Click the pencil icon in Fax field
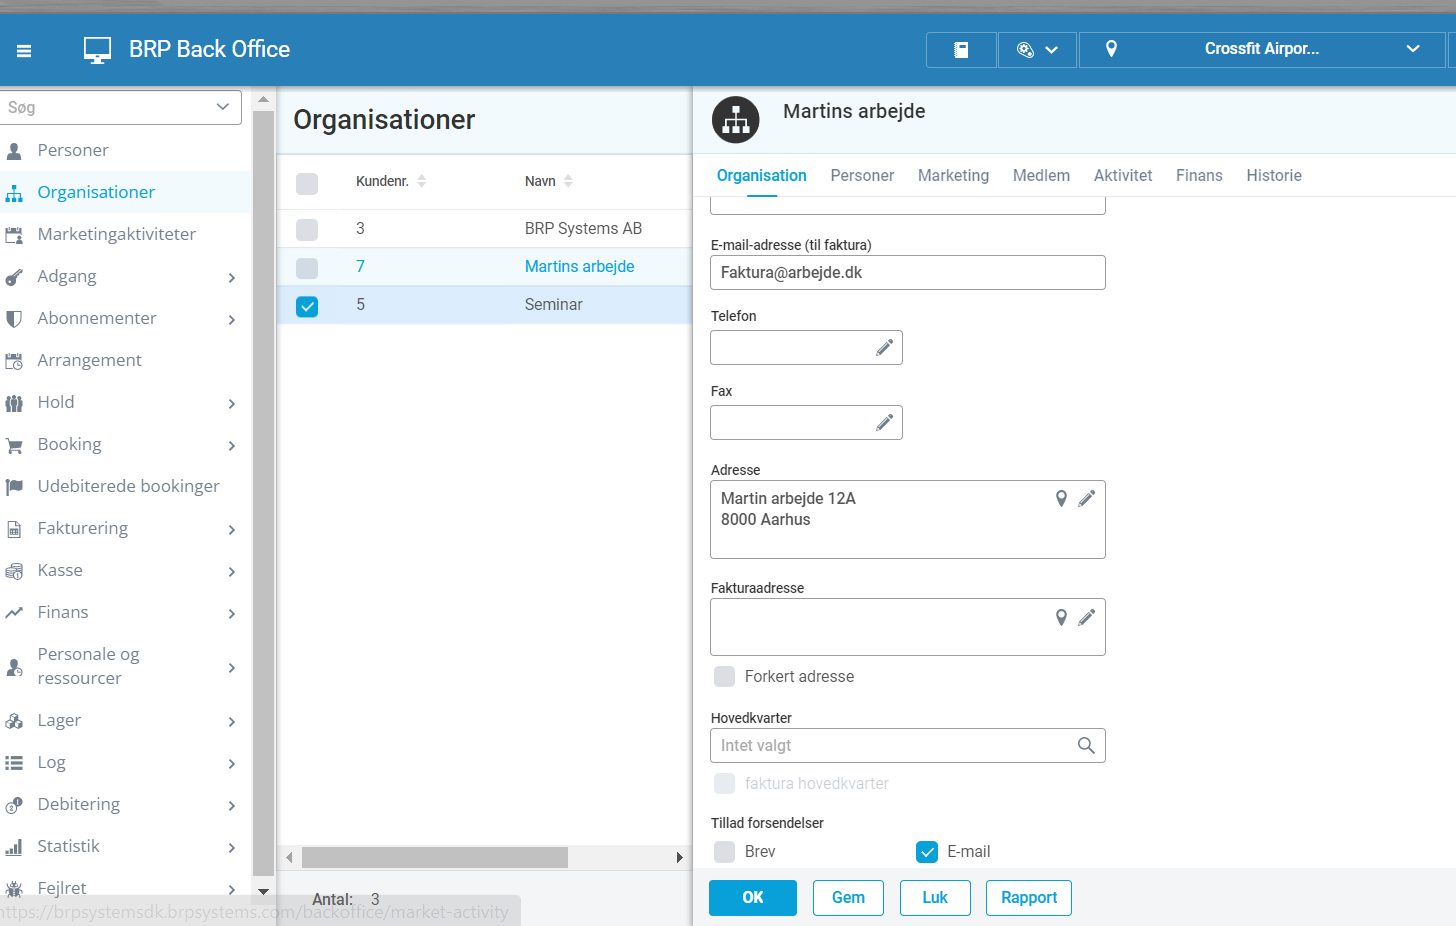 tap(884, 422)
